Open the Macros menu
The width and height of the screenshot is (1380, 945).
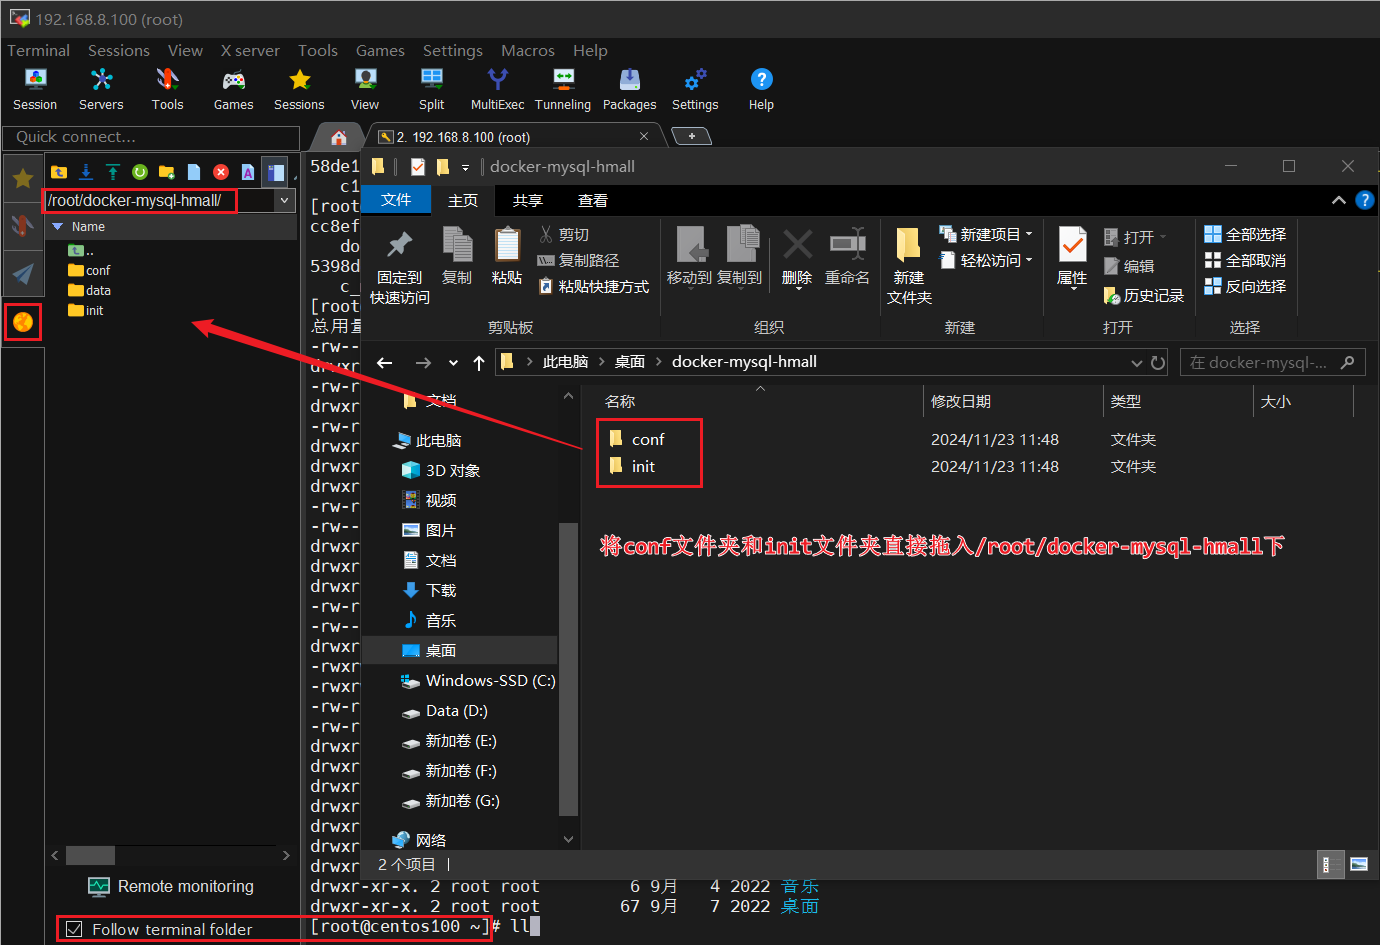tap(528, 50)
